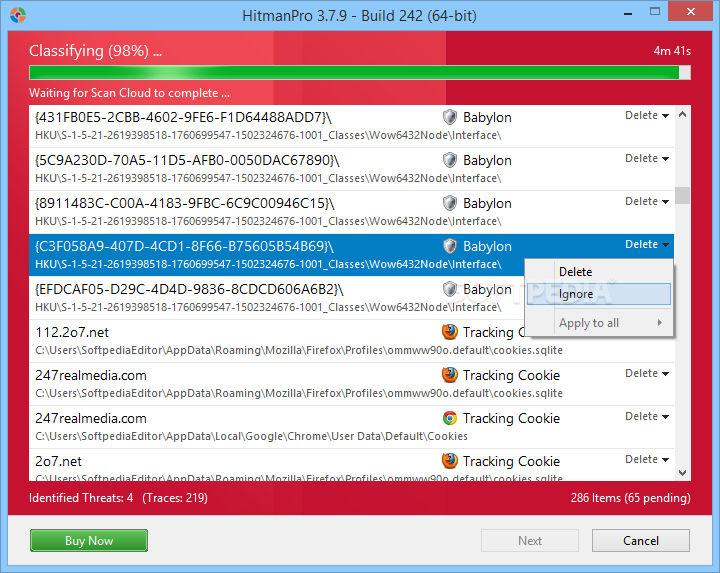Click the Identified Threats: 4 status text
The image size is (720, 573).
point(81,498)
